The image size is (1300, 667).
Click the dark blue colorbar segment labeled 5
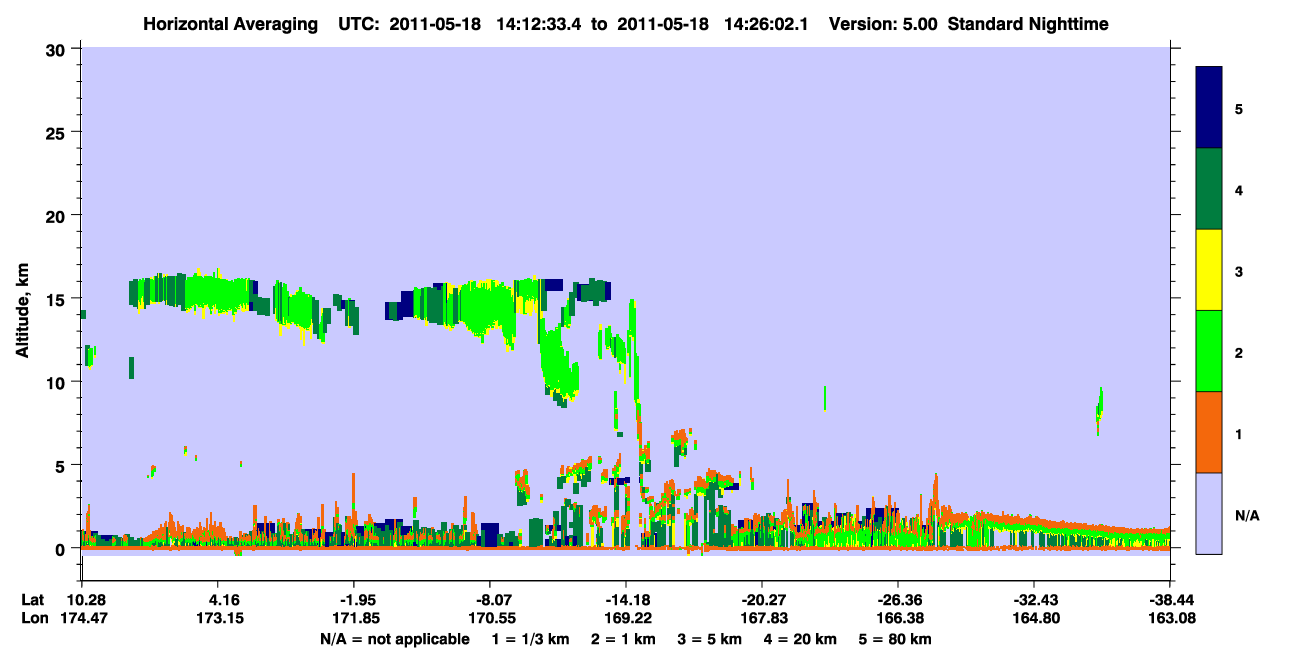click(1210, 108)
